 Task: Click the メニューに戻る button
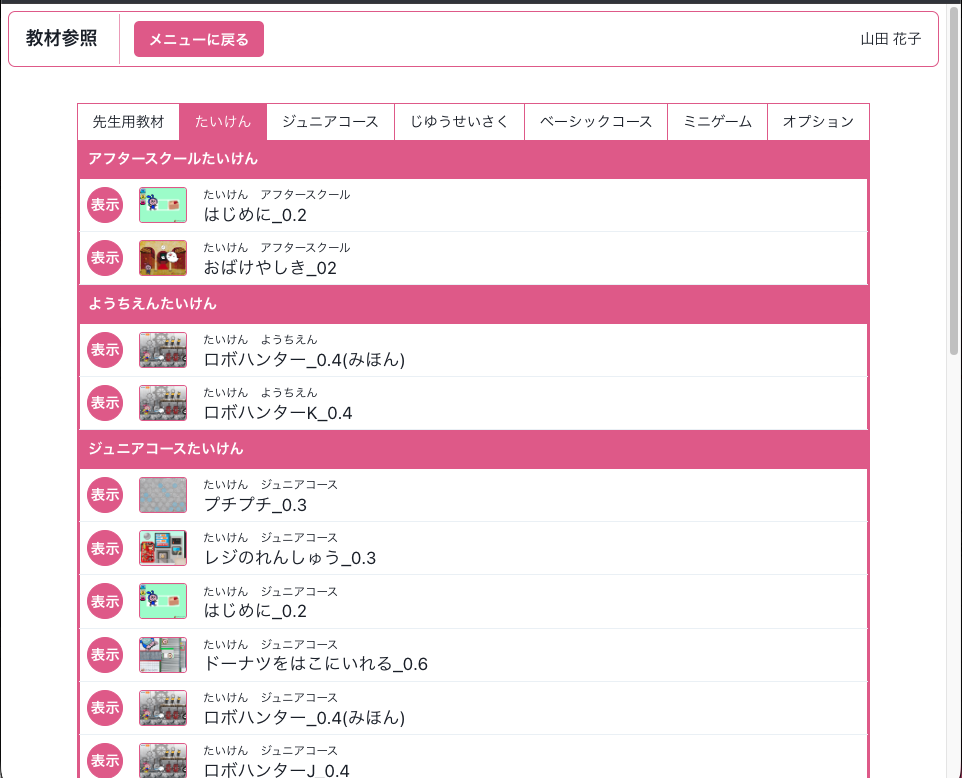click(x=199, y=39)
